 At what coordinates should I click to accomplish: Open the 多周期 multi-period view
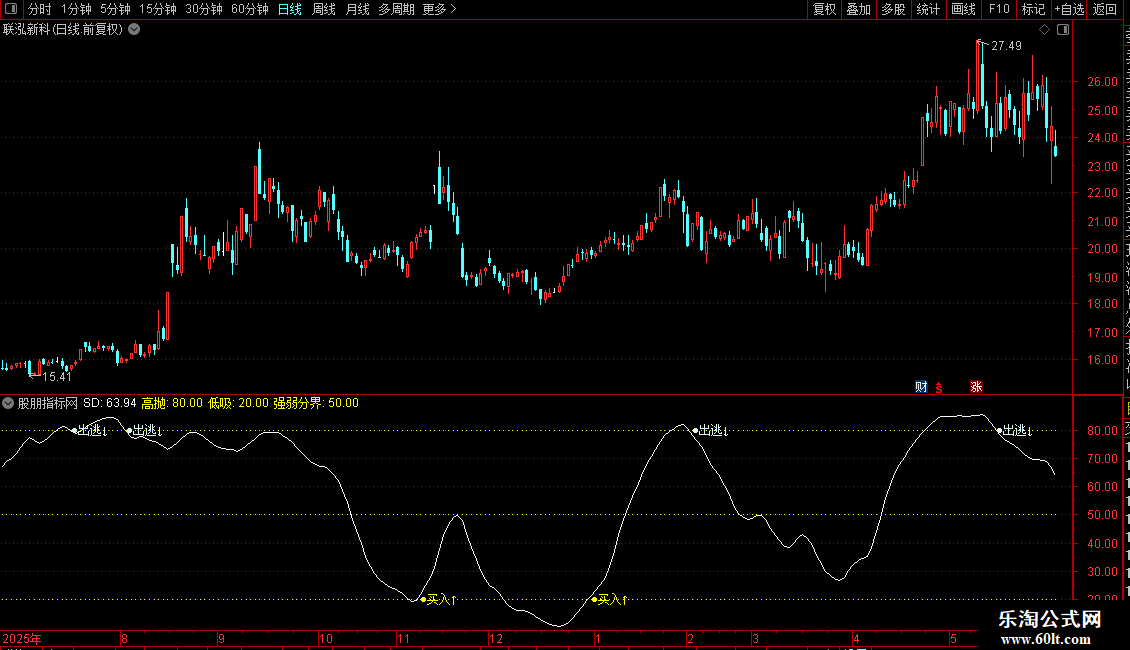pyautogui.click(x=396, y=9)
